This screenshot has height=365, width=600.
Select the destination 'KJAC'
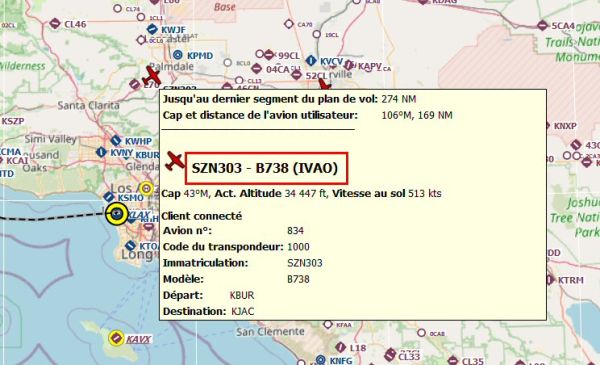(243, 311)
